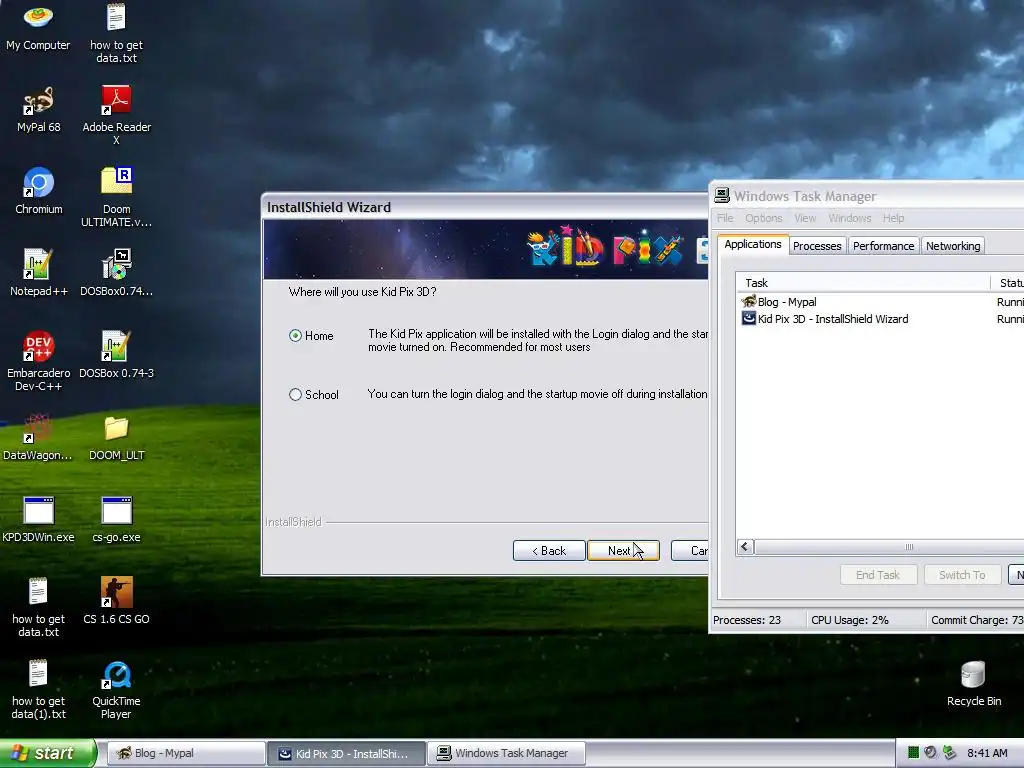Image resolution: width=1024 pixels, height=768 pixels.
Task: Click the Task Manager title bar icon
Action: coord(722,195)
